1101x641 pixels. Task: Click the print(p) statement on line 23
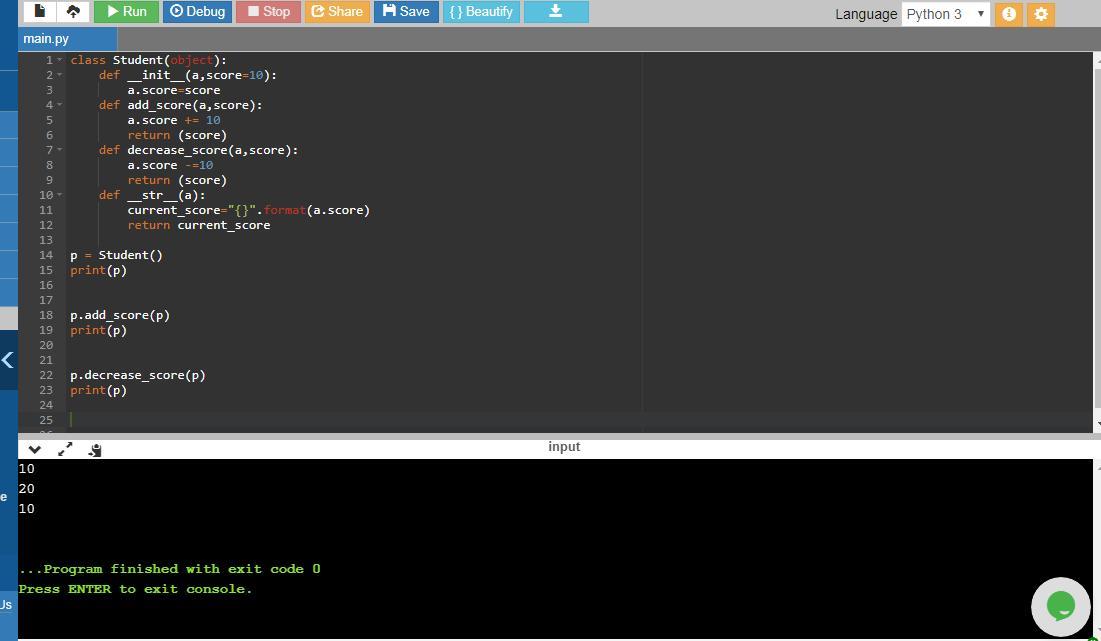click(x=98, y=390)
